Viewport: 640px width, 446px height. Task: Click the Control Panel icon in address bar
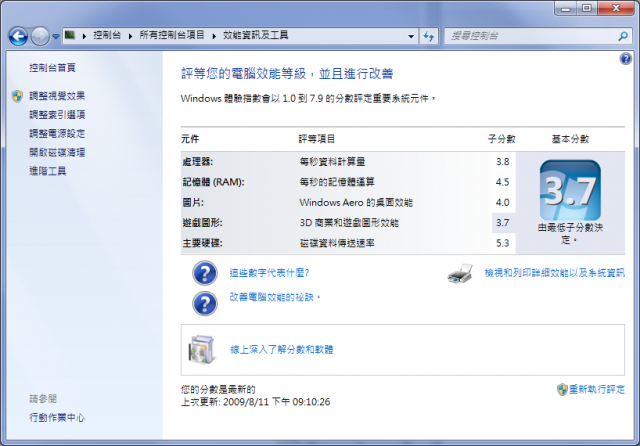point(70,35)
